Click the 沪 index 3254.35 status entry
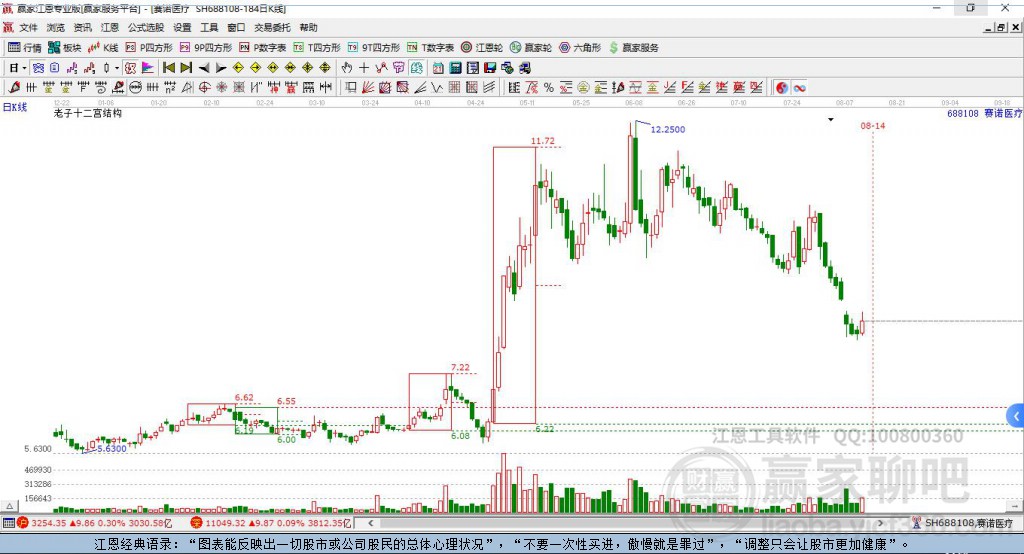 click(95, 523)
